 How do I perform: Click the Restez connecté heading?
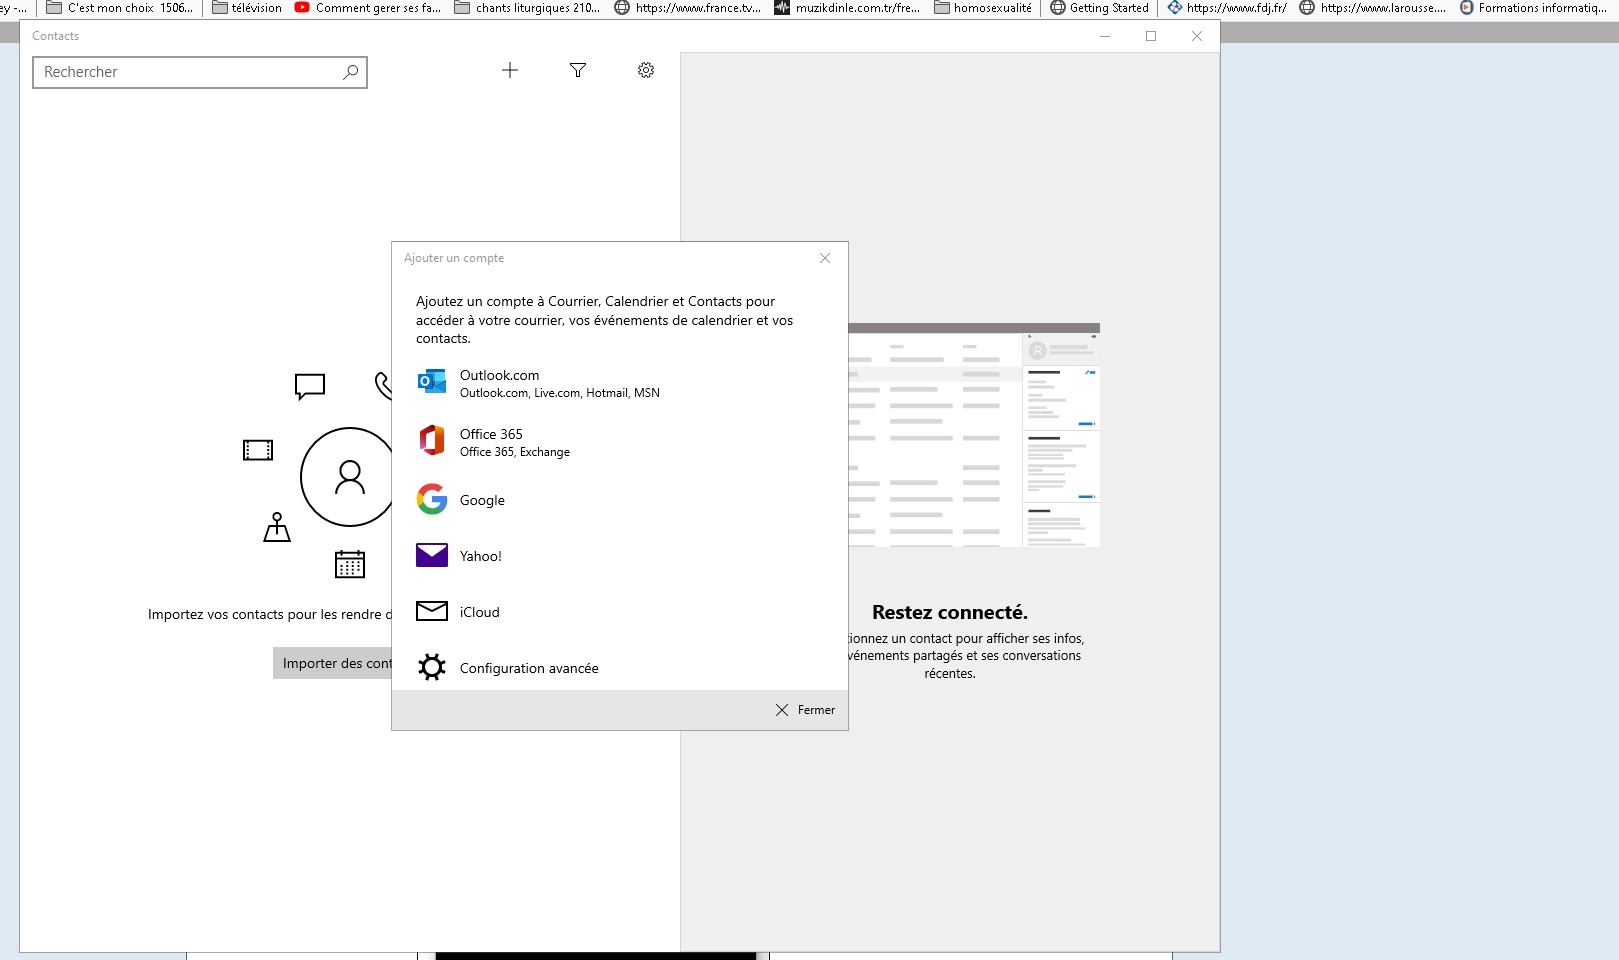coord(950,612)
